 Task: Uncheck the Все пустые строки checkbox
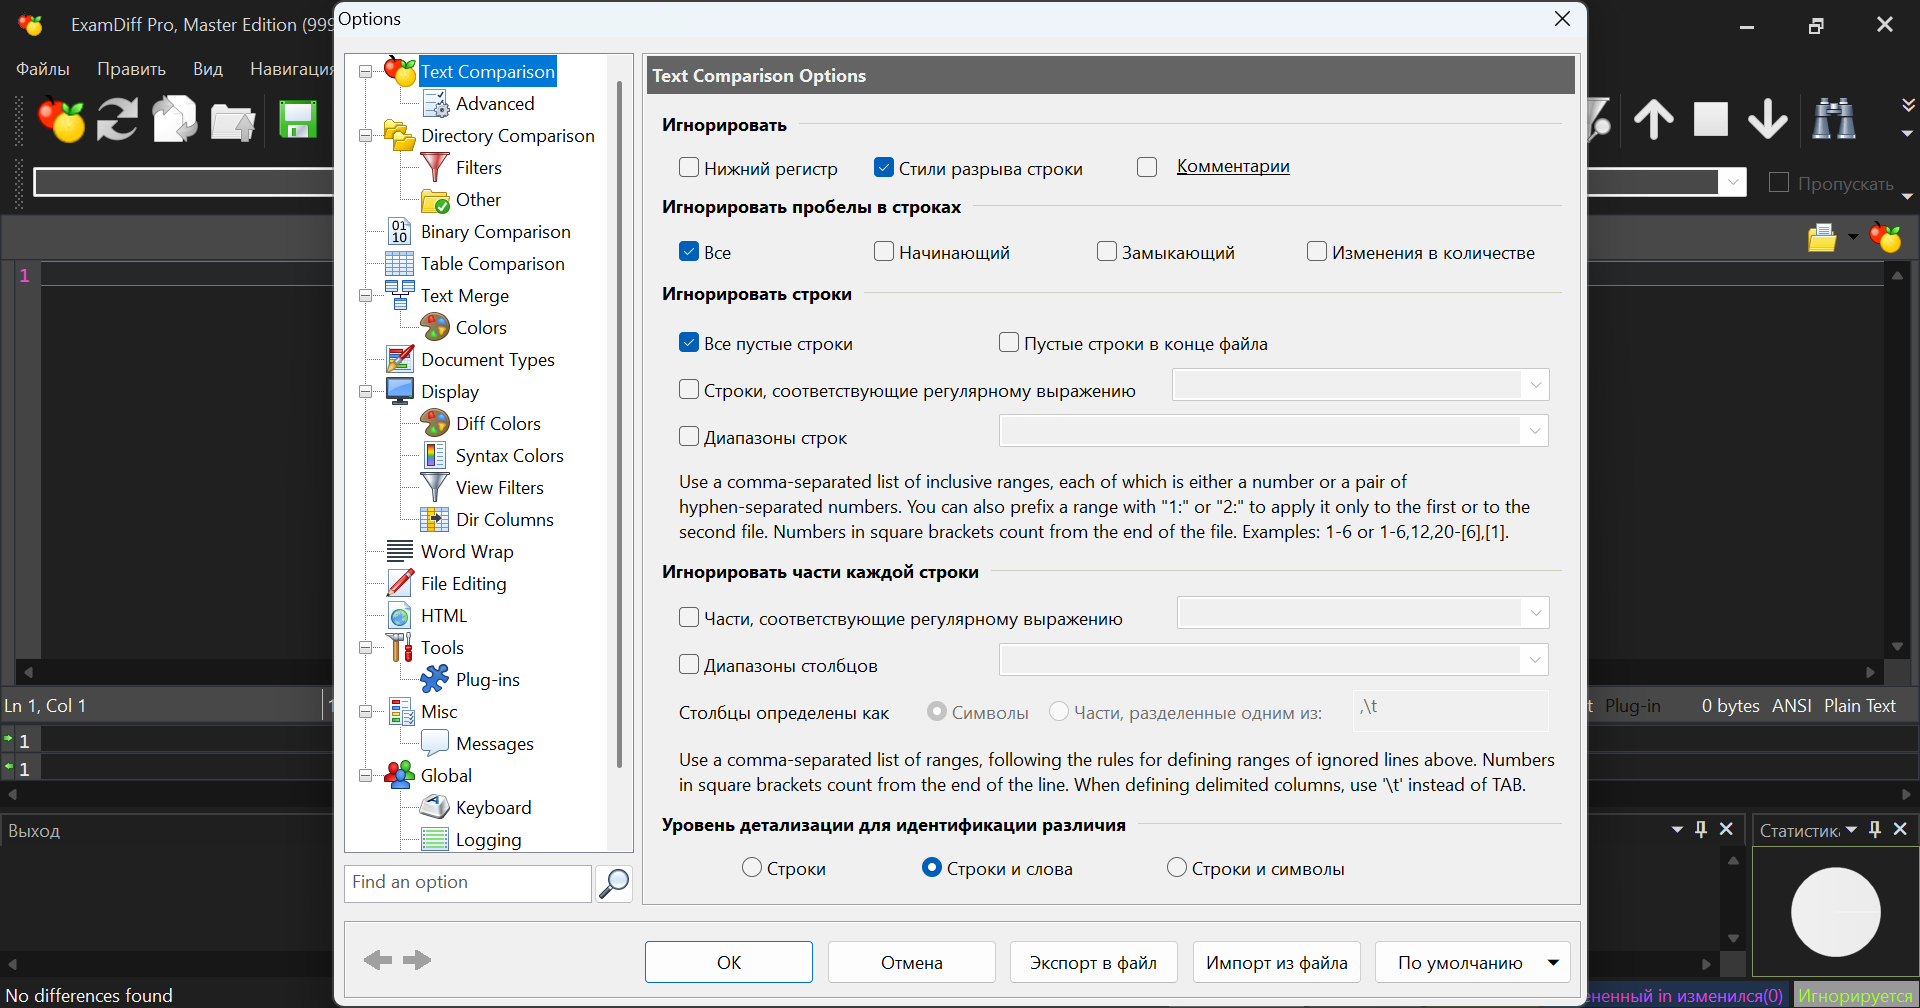[689, 343]
